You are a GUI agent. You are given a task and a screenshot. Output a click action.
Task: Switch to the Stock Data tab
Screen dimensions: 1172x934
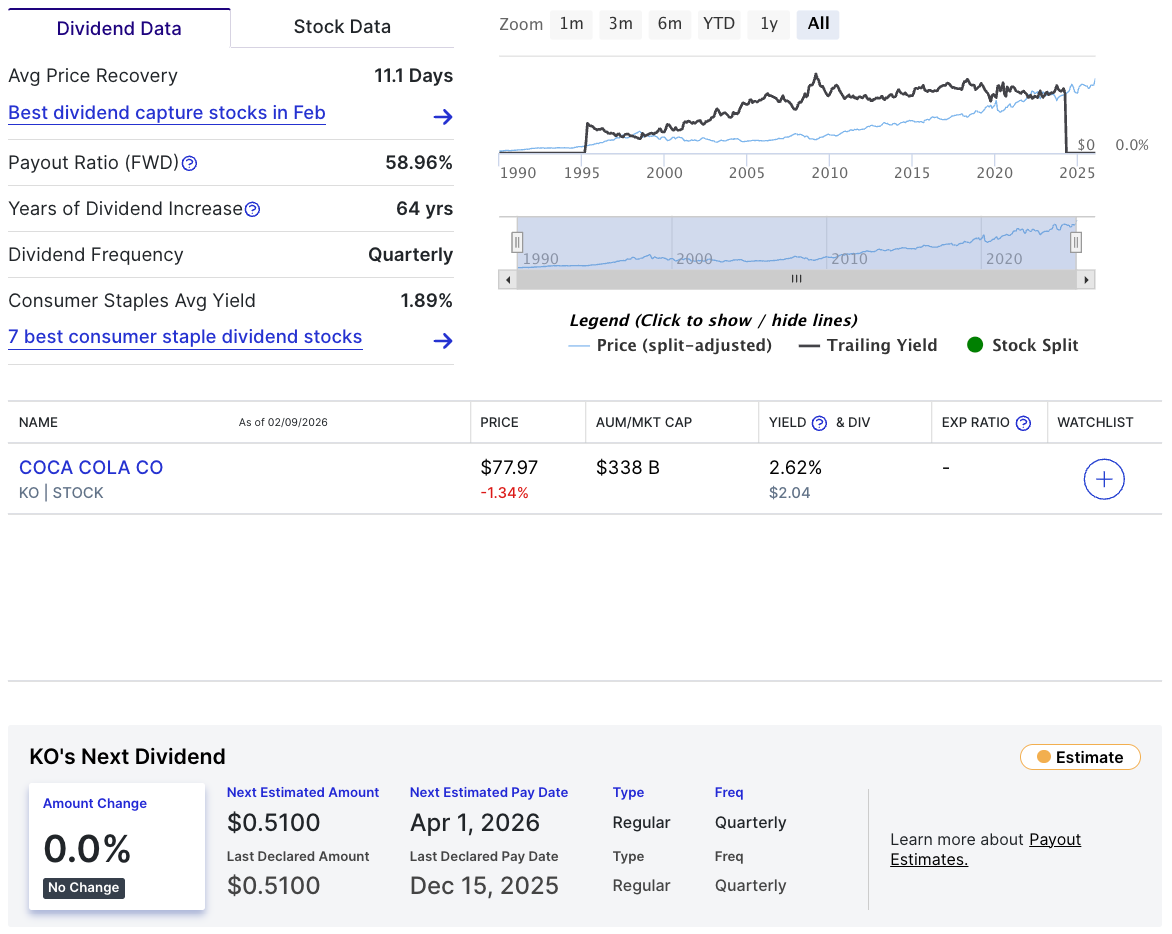(x=340, y=27)
